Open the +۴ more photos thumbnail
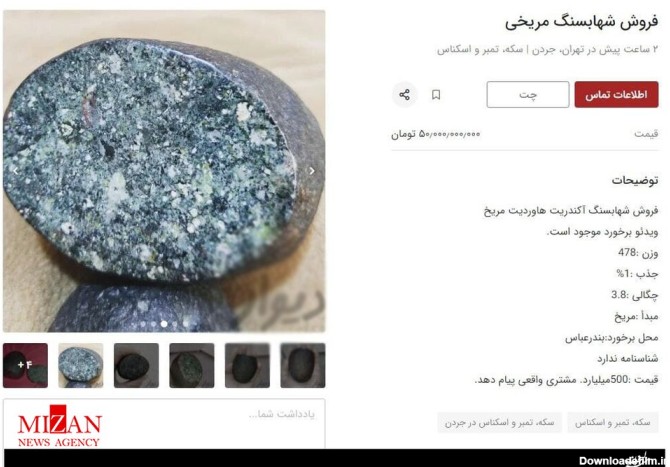This screenshot has width=670, height=467. coord(25,365)
